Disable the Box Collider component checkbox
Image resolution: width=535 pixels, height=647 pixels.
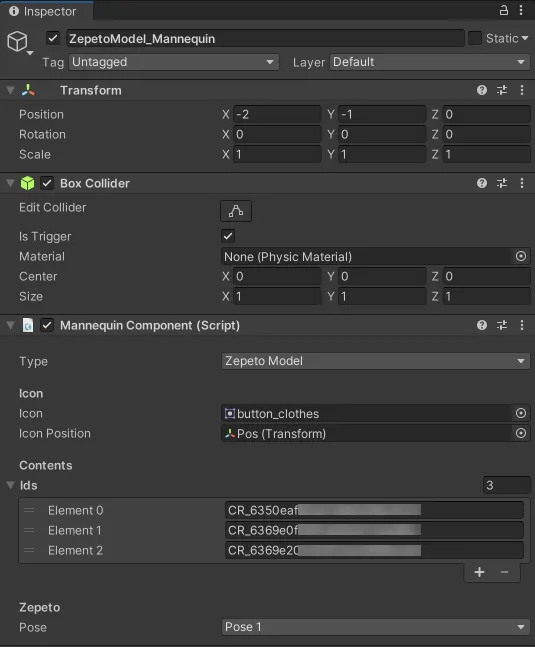[47, 183]
